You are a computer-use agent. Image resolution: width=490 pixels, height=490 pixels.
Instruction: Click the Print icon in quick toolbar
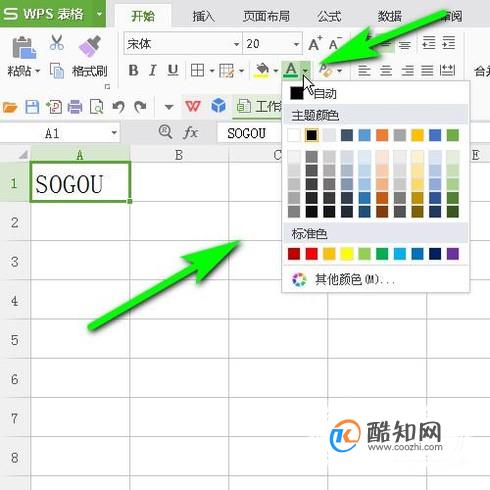(75, 107)
